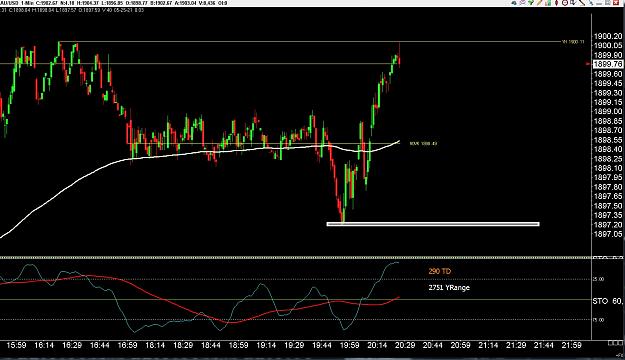This screenshot has width=625, height=360.
Task: Click the 15:59 time axis label
Action: [16, 345]
